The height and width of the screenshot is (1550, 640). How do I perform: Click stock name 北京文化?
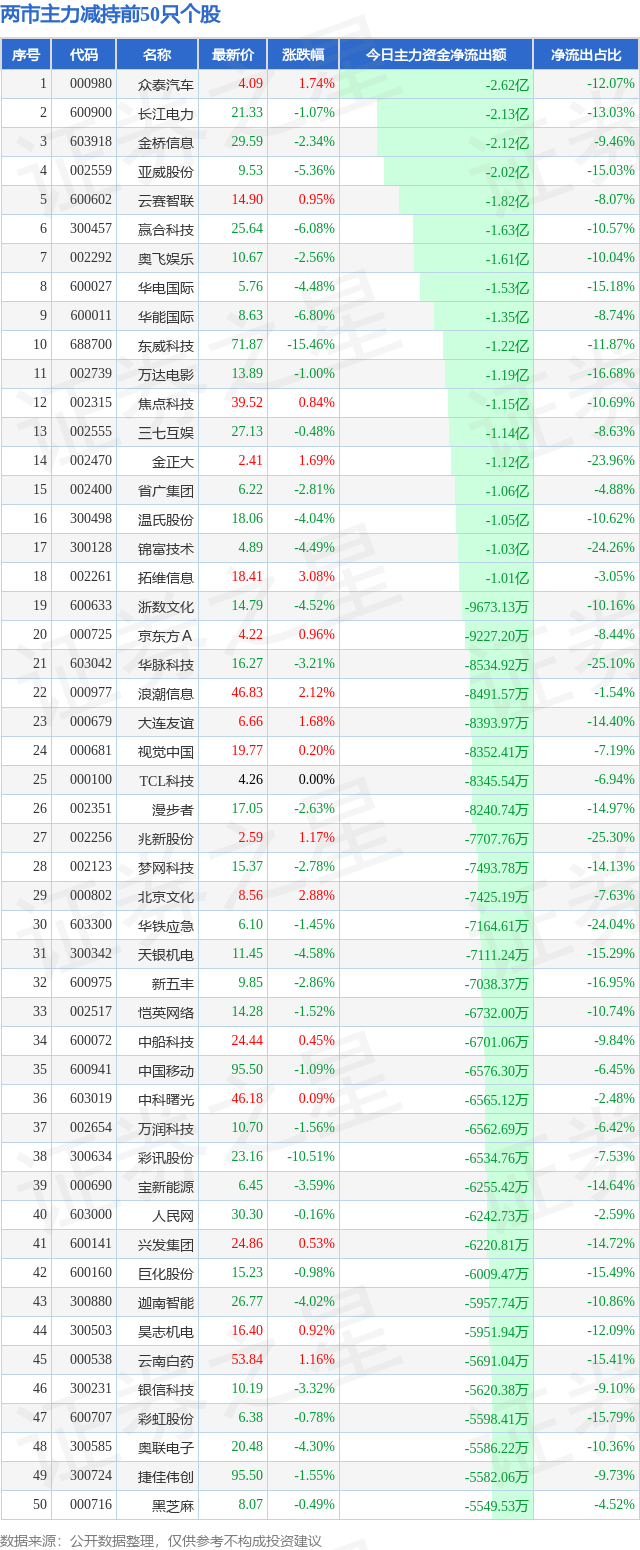coord(165,896)
